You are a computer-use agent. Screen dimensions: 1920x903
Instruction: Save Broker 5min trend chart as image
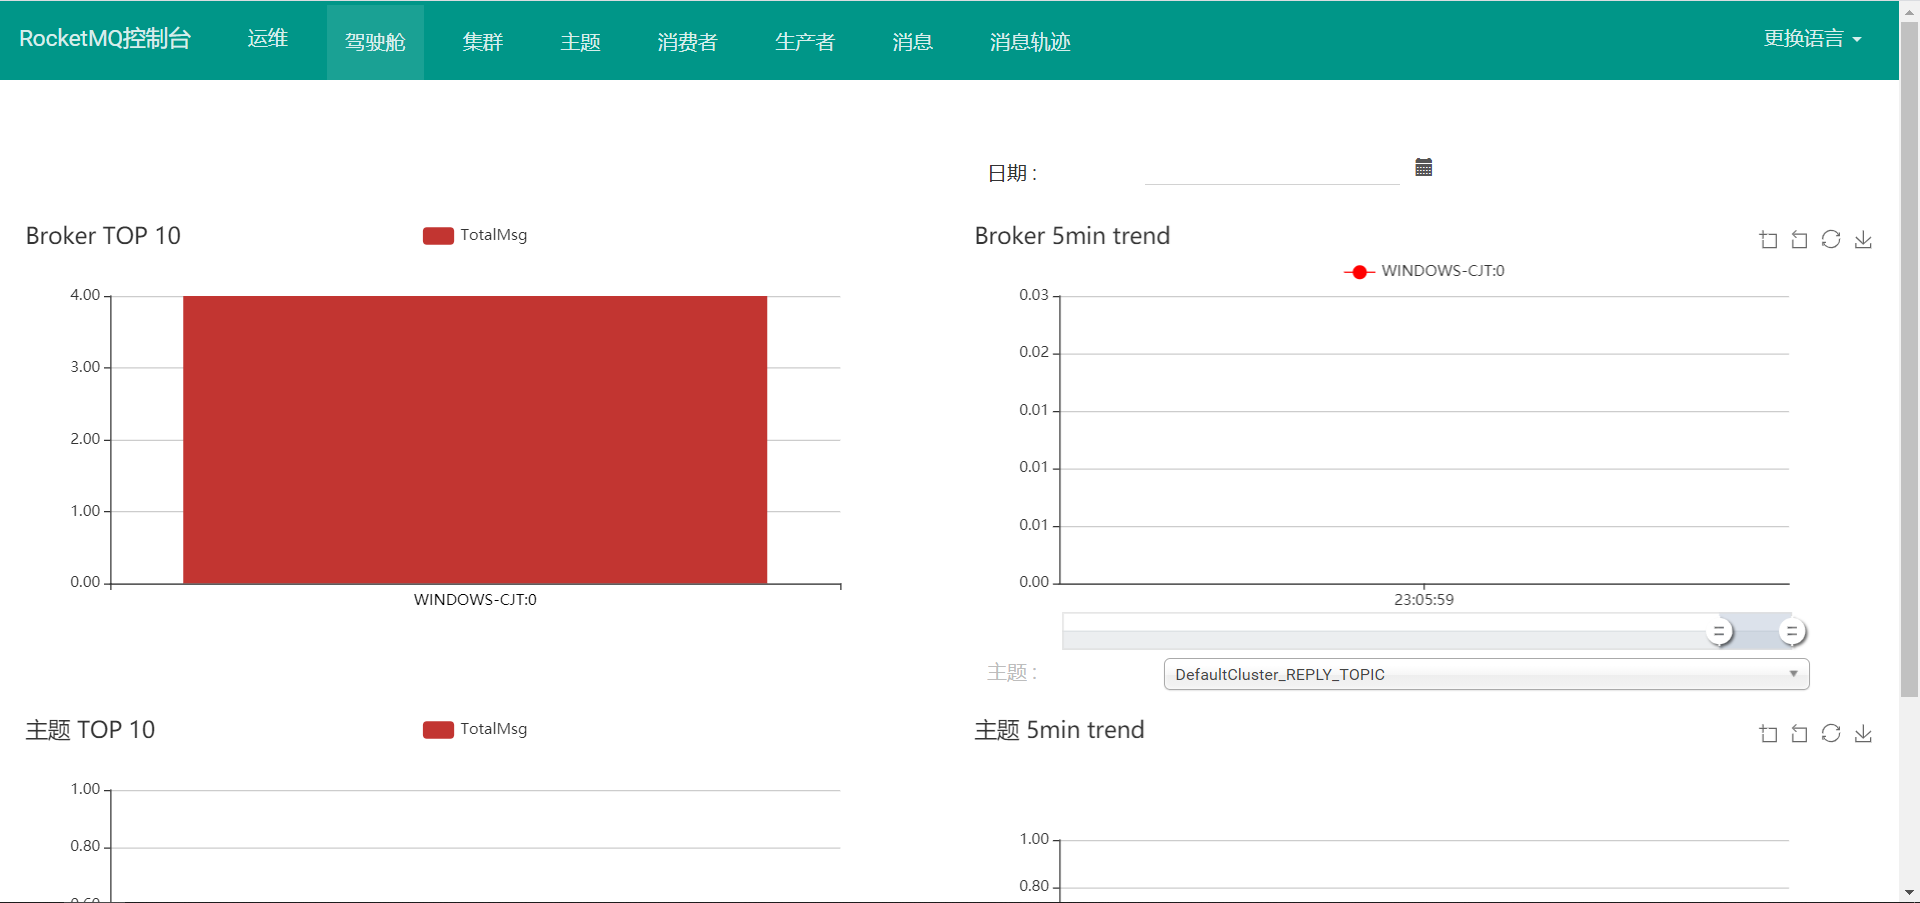[1863, 240]
